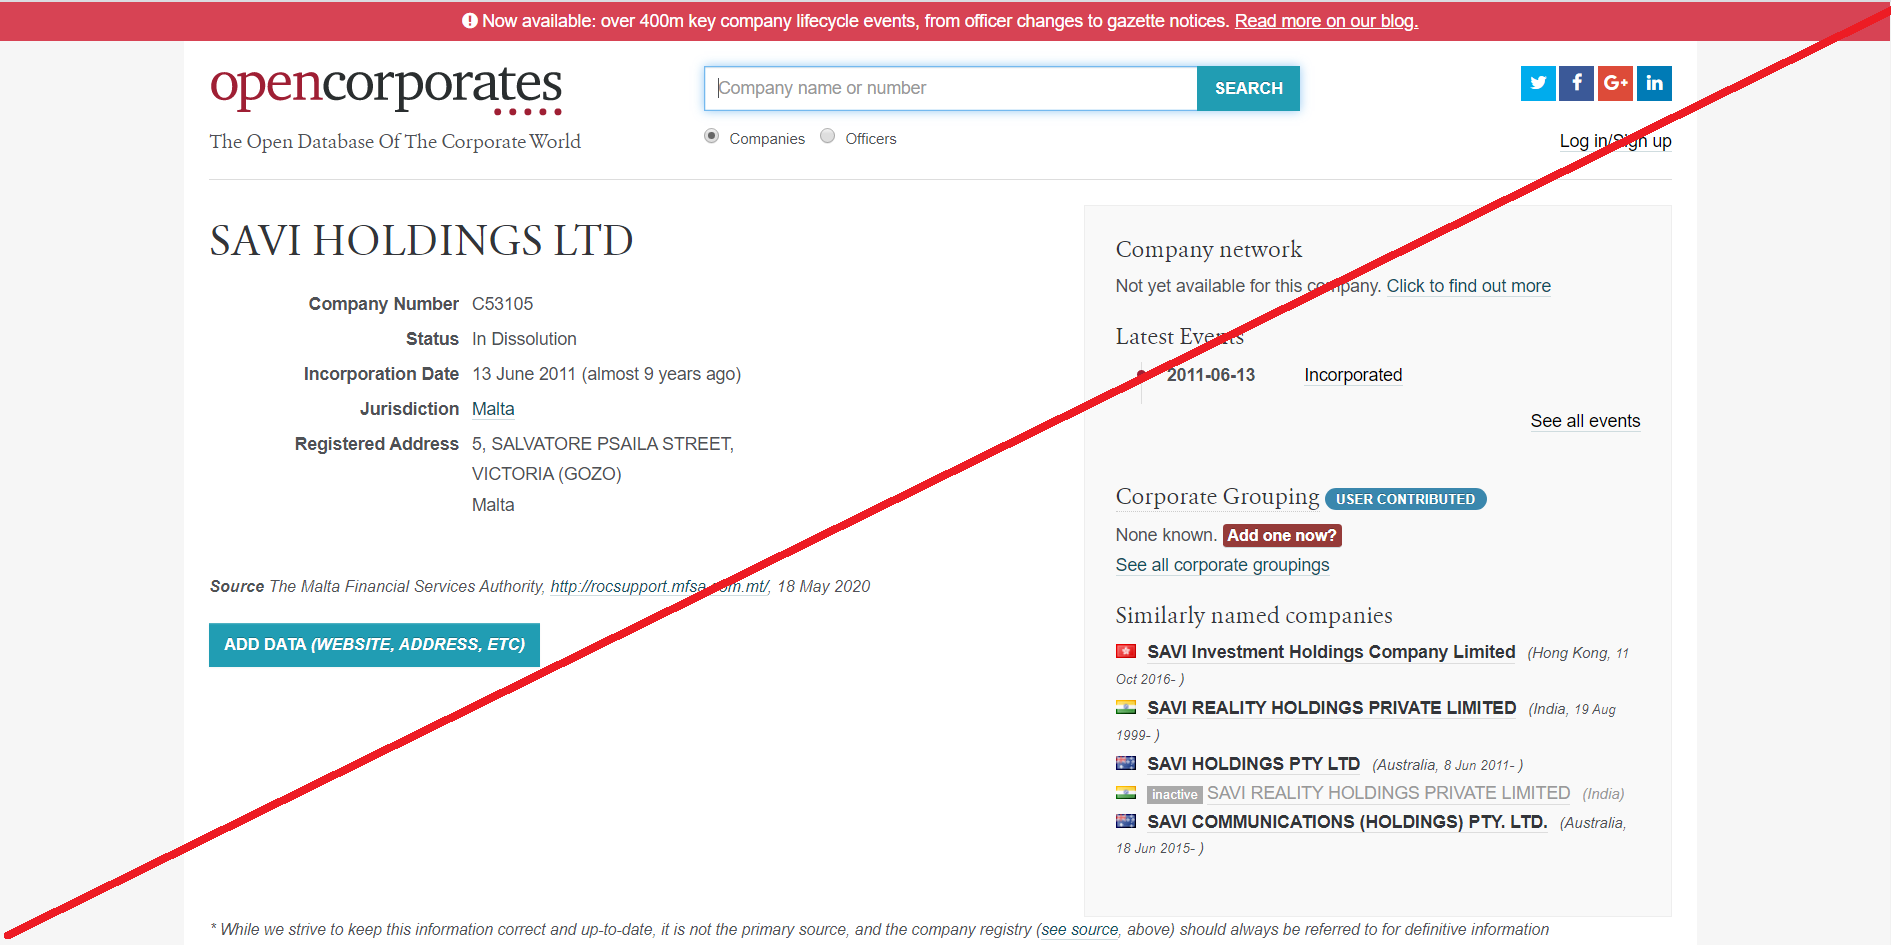Click the SEARCH button
This screenshot has width=1891, height=945.
point(1248,88)
